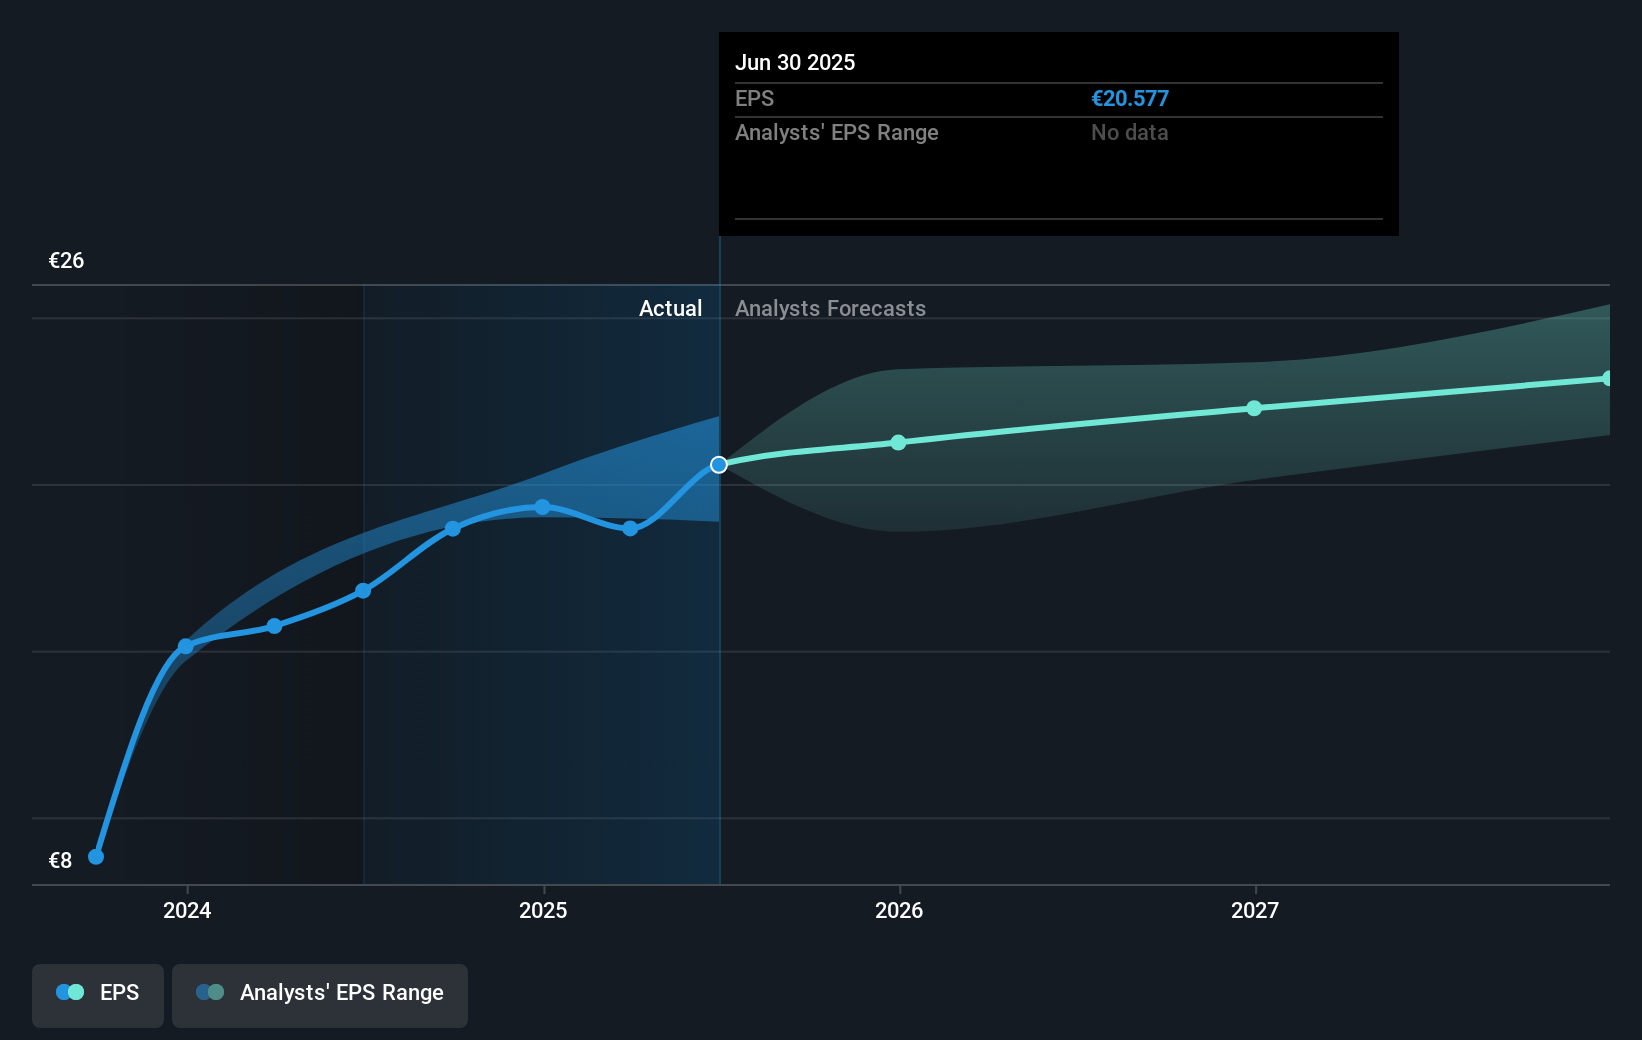
Task: Select the Jun 30 2025 EPS data point
Action: [719, 465]
